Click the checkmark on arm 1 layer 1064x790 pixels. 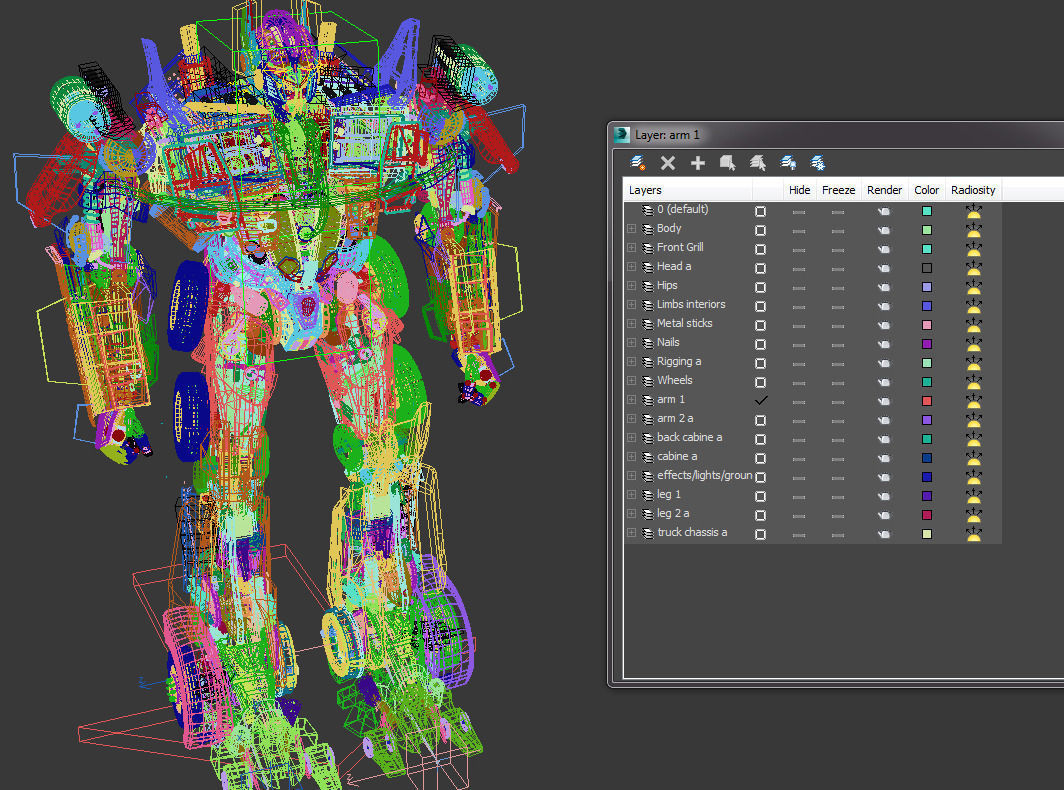pos(761,400)
